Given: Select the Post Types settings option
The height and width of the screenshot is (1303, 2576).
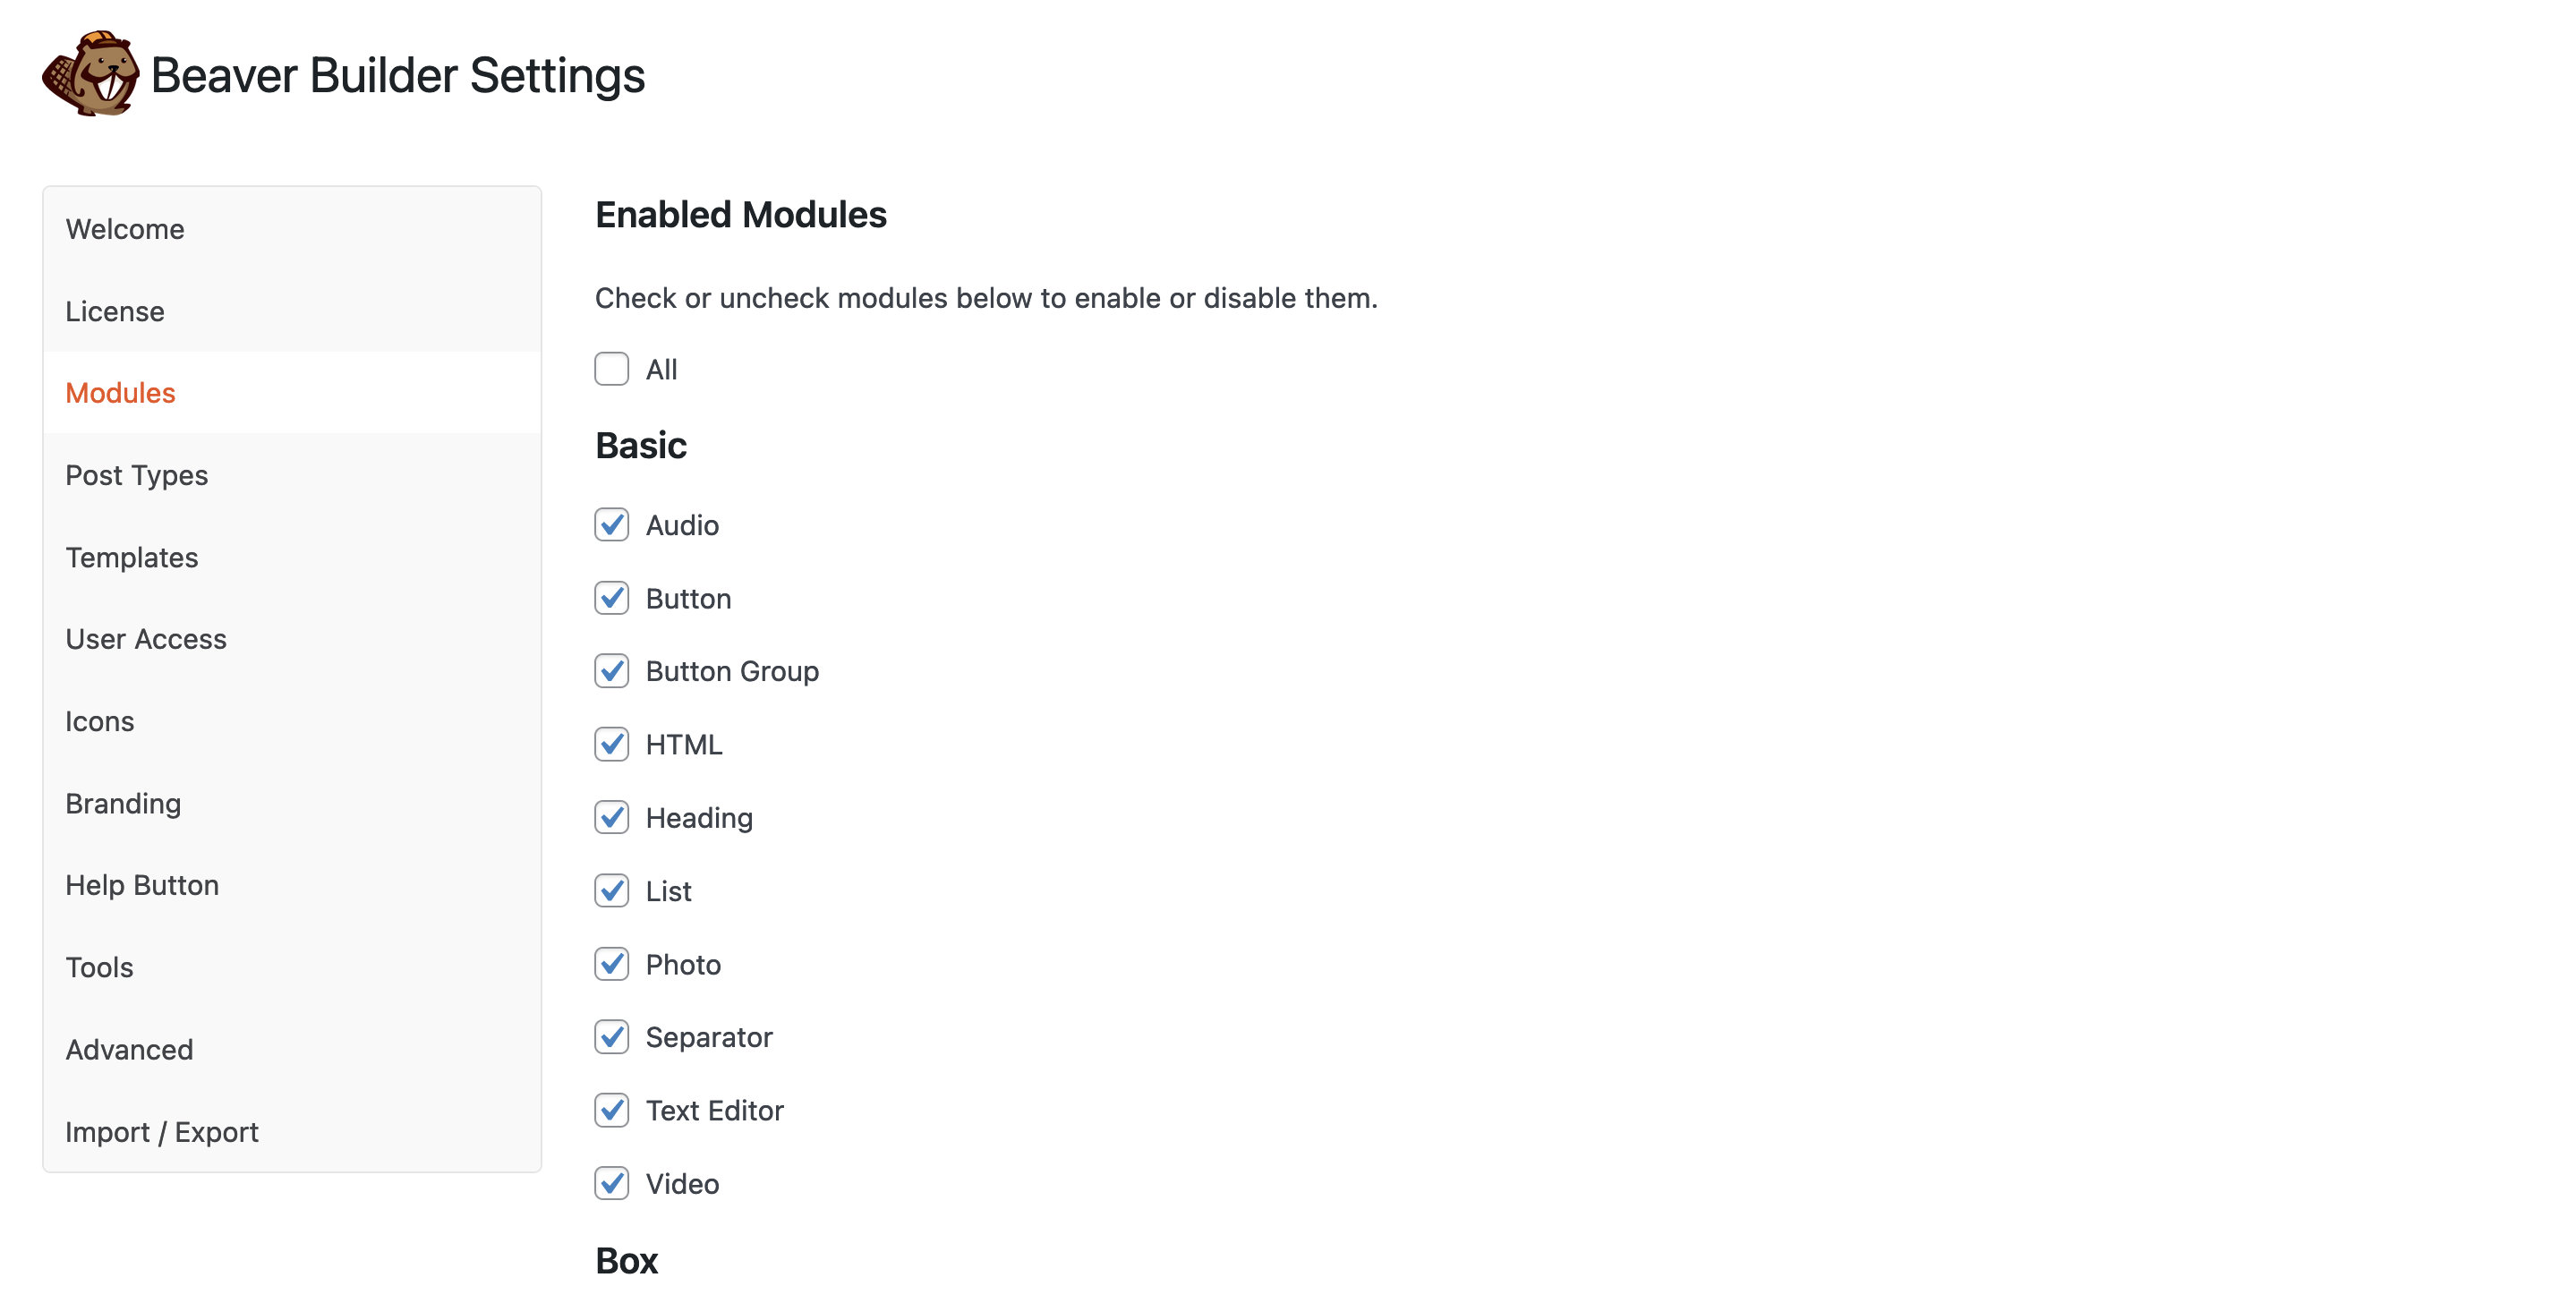Looking at the screenshot, I should coord(136,473).
